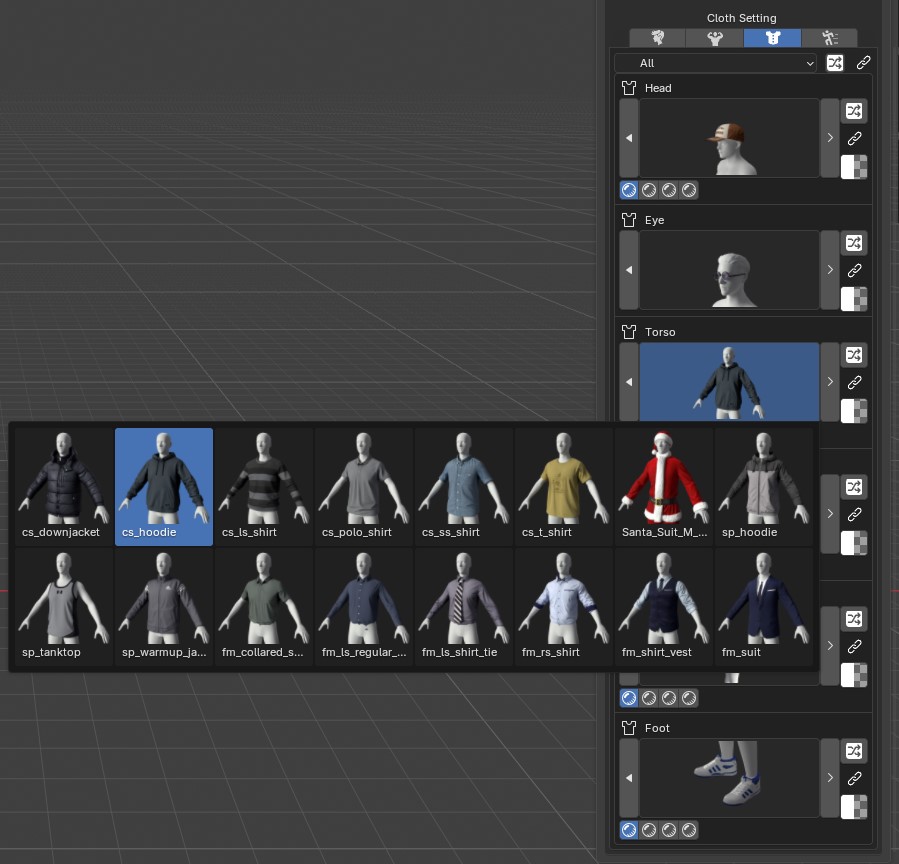Select third Head material variant

(669, 190)
